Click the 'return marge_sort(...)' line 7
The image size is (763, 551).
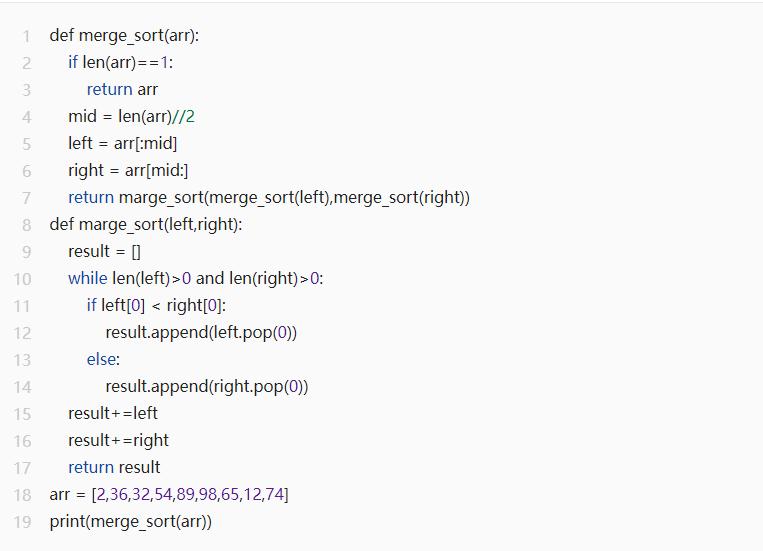[x=268, y=197]
